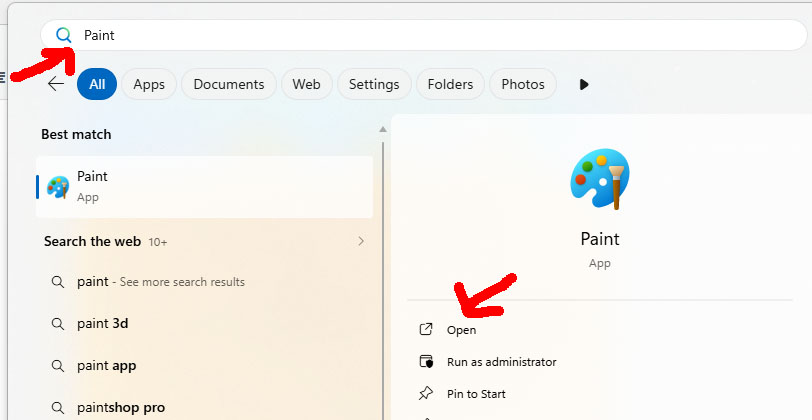This screenshot has height=420, width=812.
Task: Click magnifier icon beside 'paint - See more'
Action: [58, 282]
